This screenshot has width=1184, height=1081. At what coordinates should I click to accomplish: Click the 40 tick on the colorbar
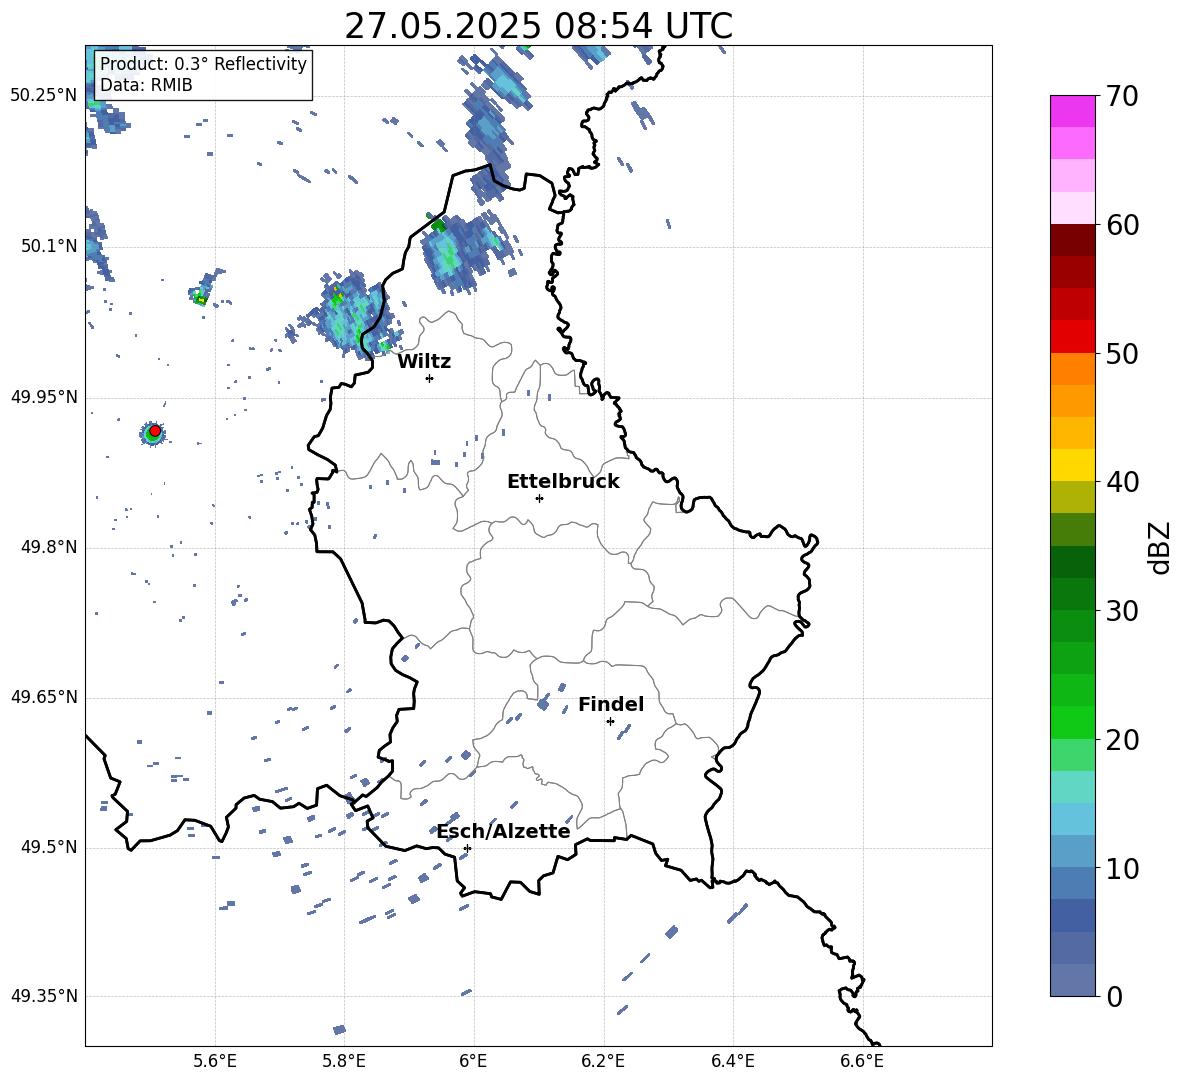pos(1122,482)
